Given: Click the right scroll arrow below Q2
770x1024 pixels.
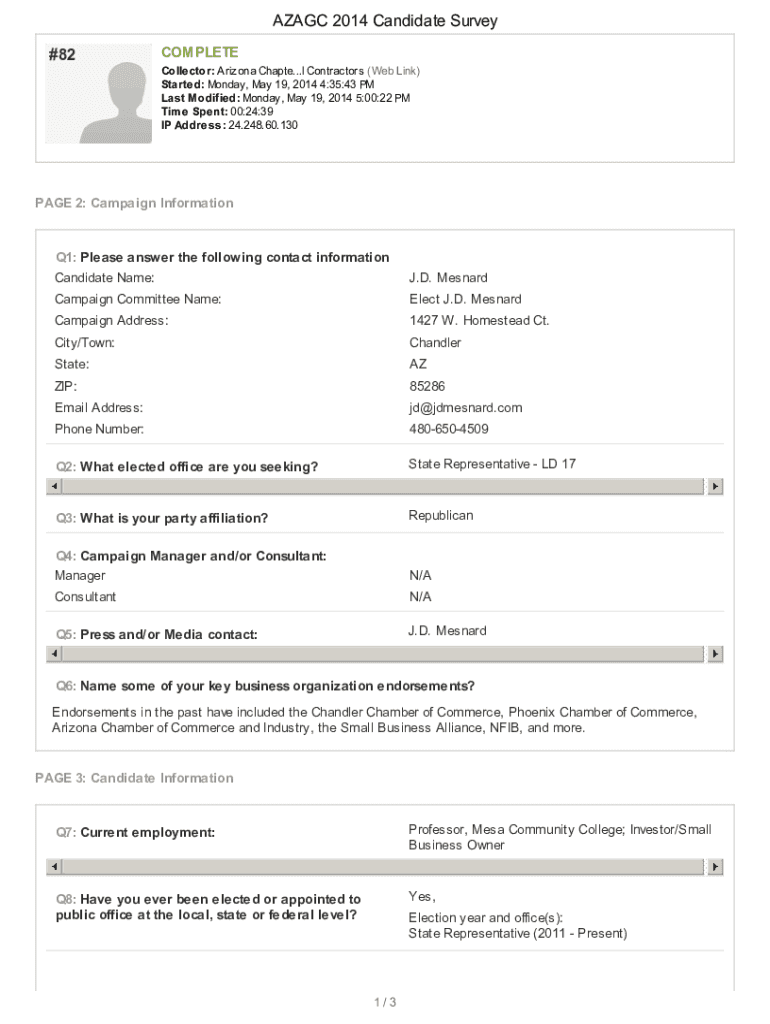Looking at the screenshot, I should [x=715, y=486].
